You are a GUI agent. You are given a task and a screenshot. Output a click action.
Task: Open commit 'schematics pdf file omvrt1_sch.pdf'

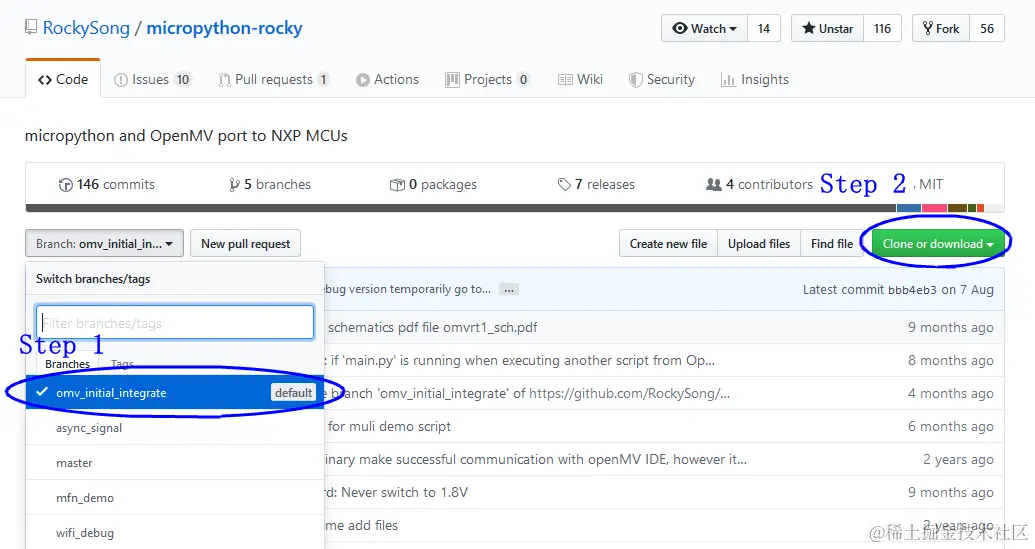432,327
